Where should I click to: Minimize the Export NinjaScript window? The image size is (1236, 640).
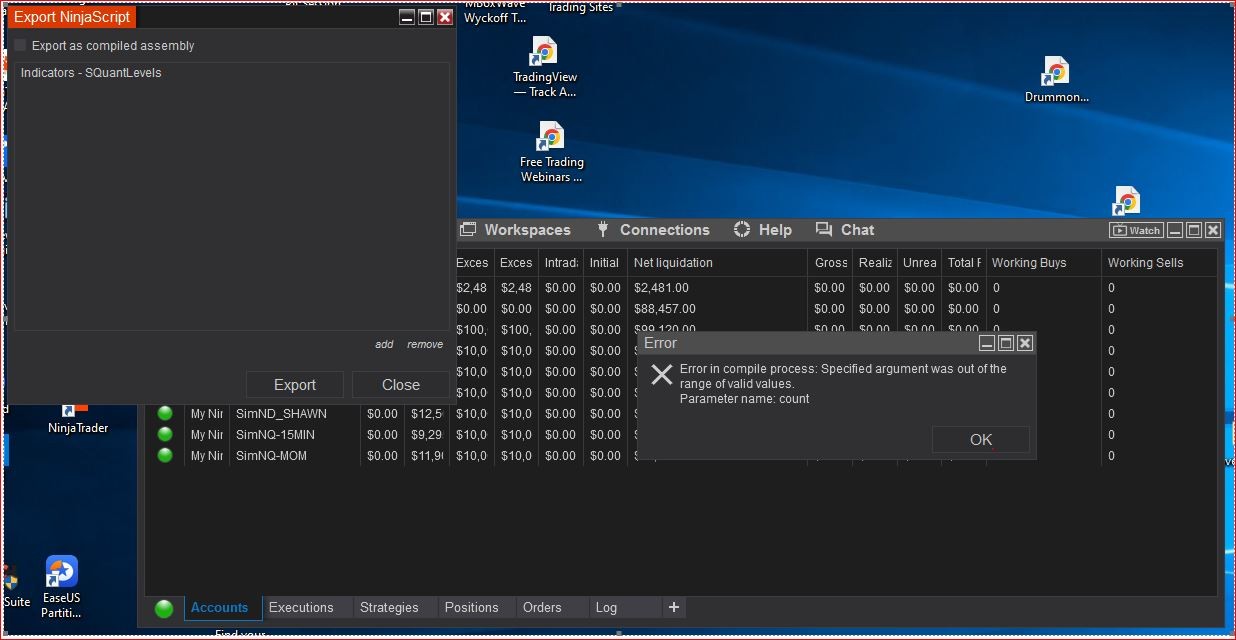tap(406, 17)
